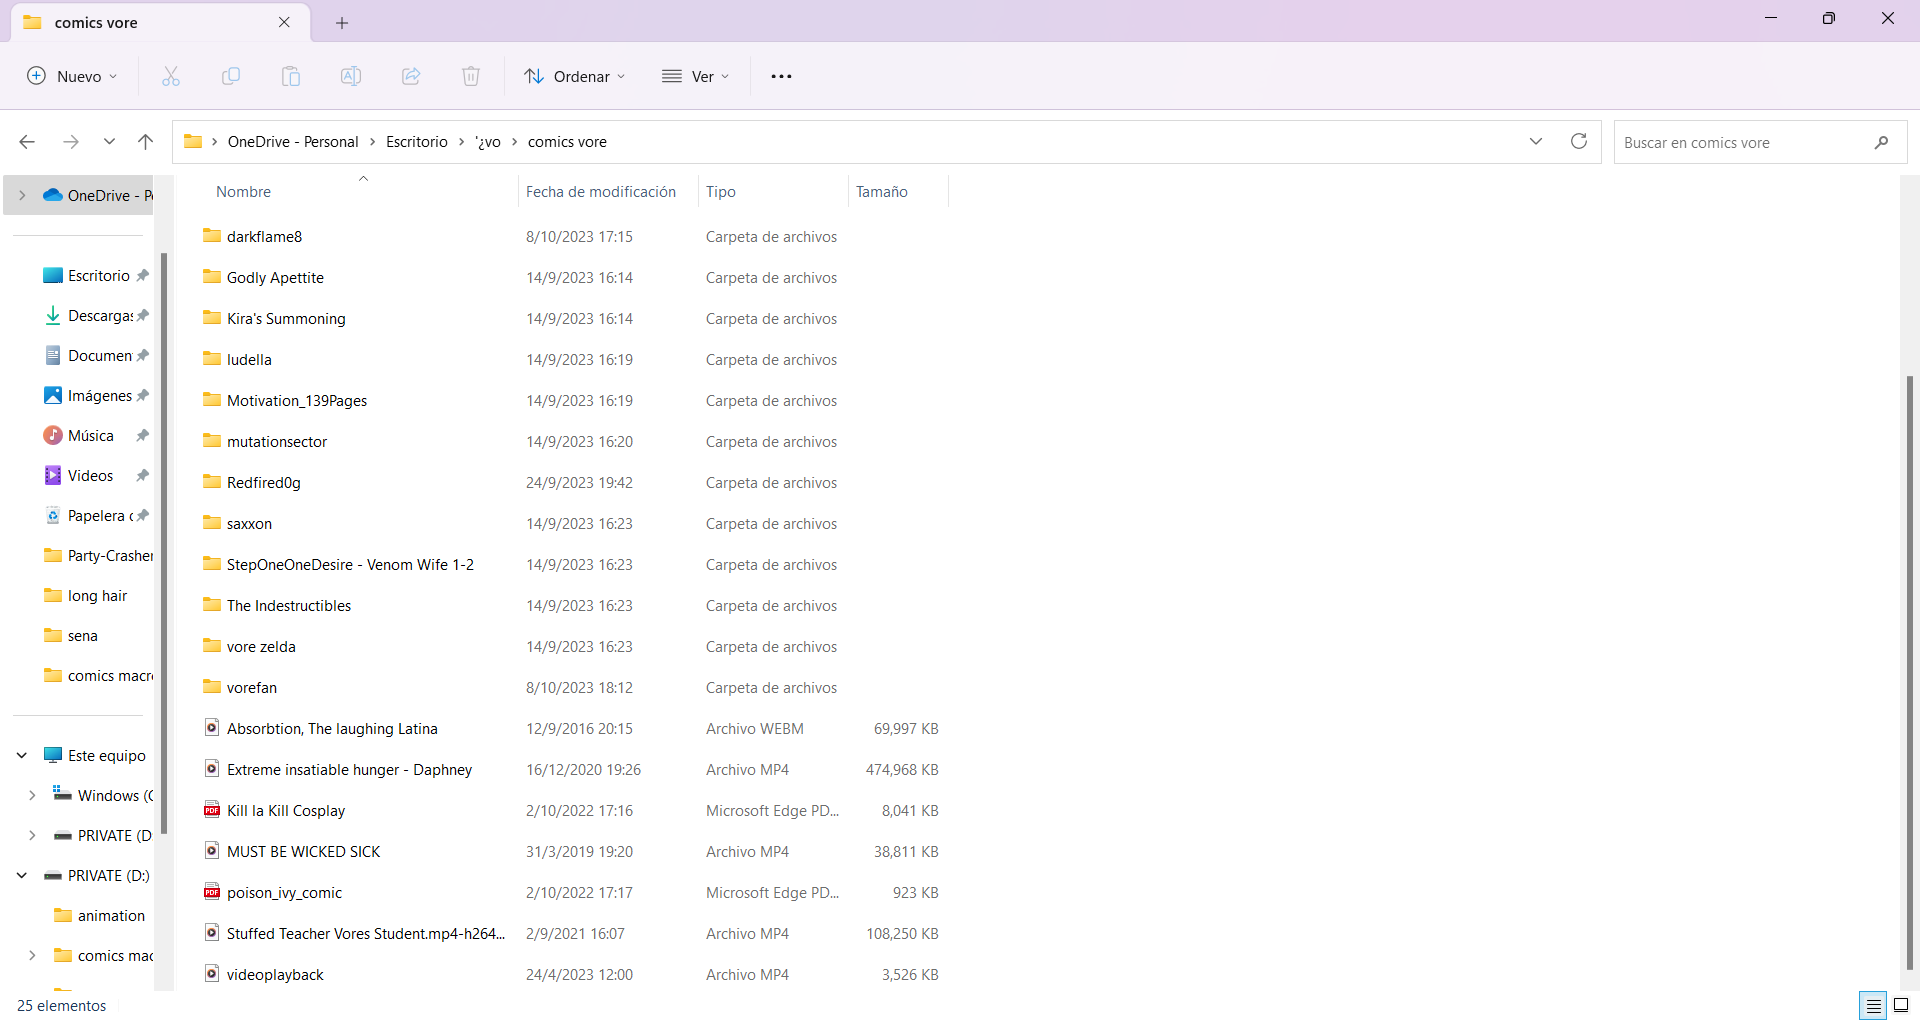Select the Kill la Kill Cosplay PDF icon

pos(212,810)
